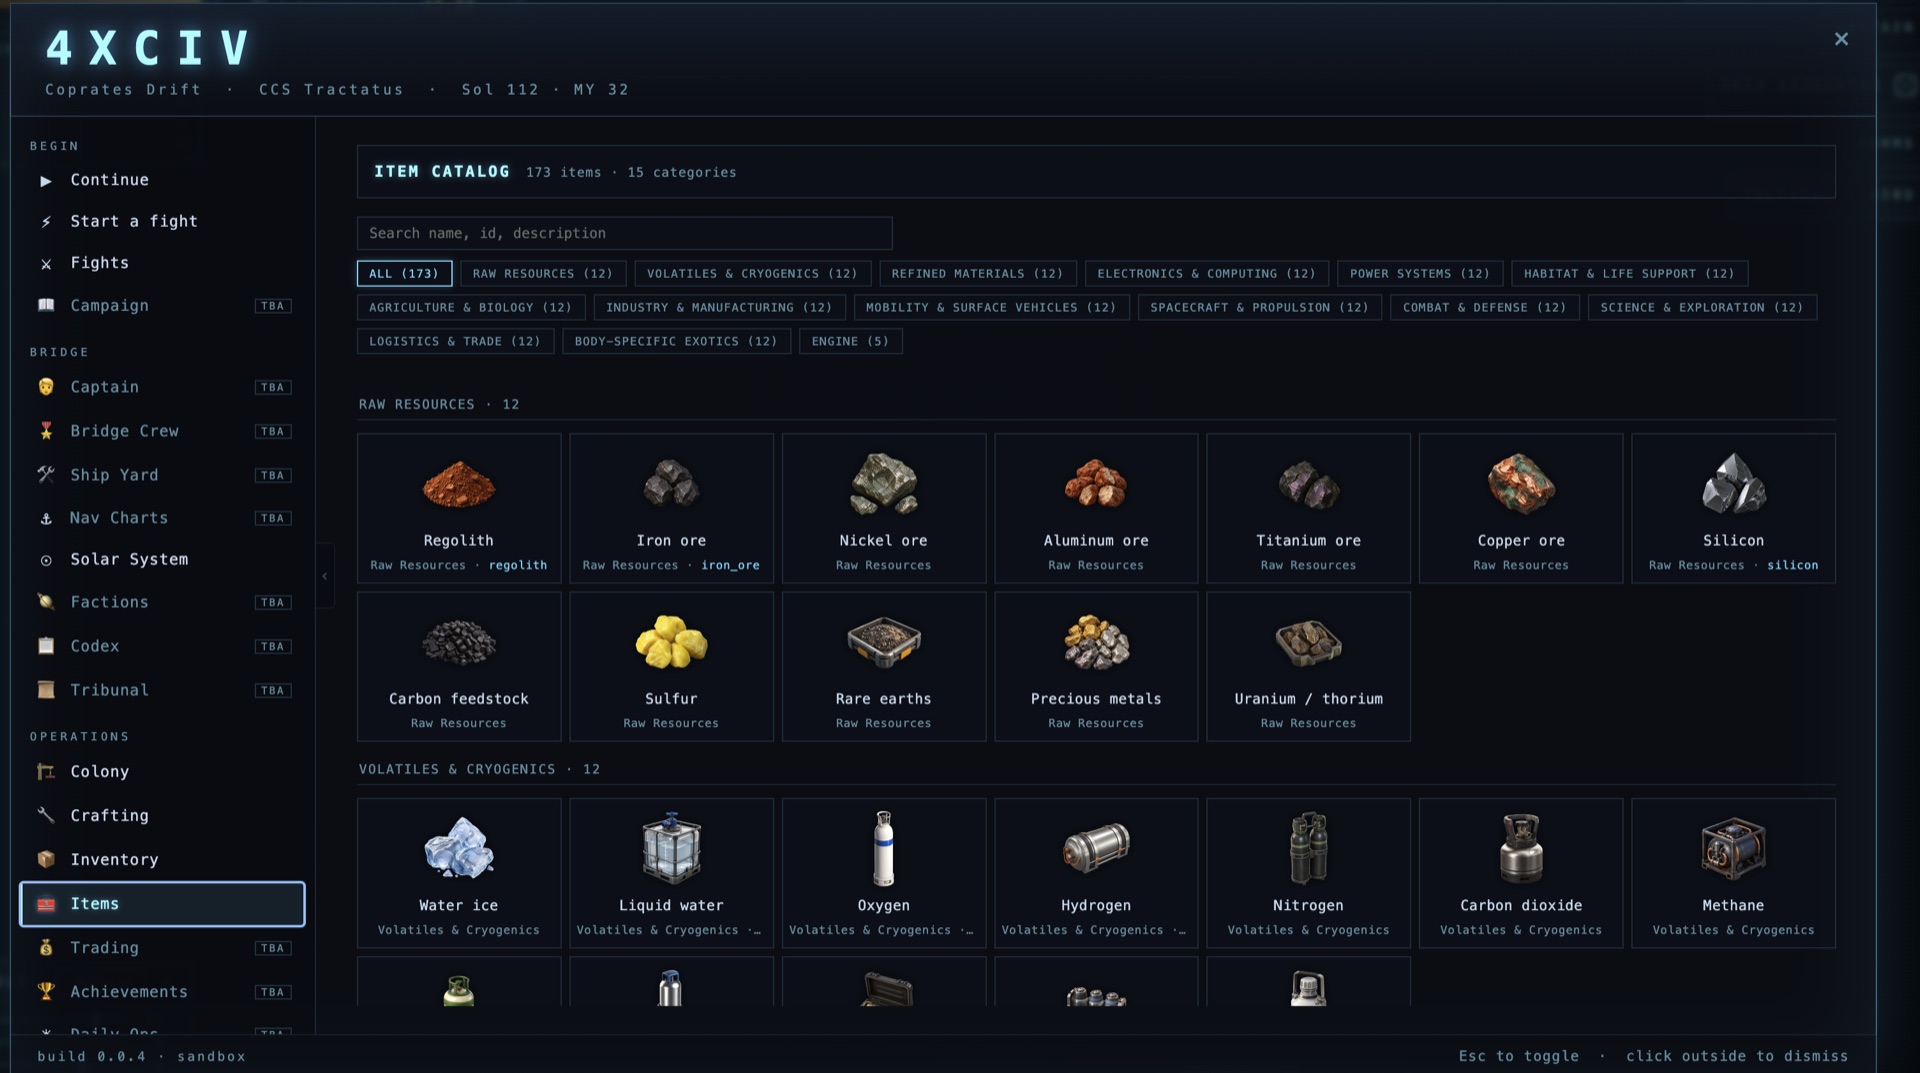This screenshot has width=1920, height=1073.
Task: Filter by the ALL (173) tab
Action: (x=404, y=274)
